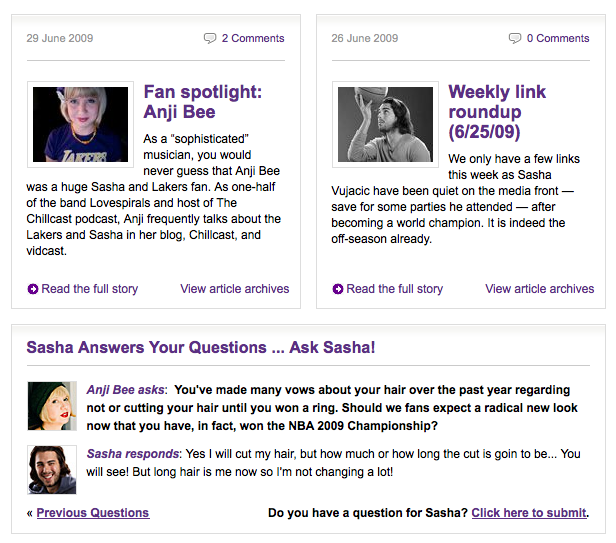Open the 0 Comments link
The image size is (616, 543).
click(x=558, y=38)
